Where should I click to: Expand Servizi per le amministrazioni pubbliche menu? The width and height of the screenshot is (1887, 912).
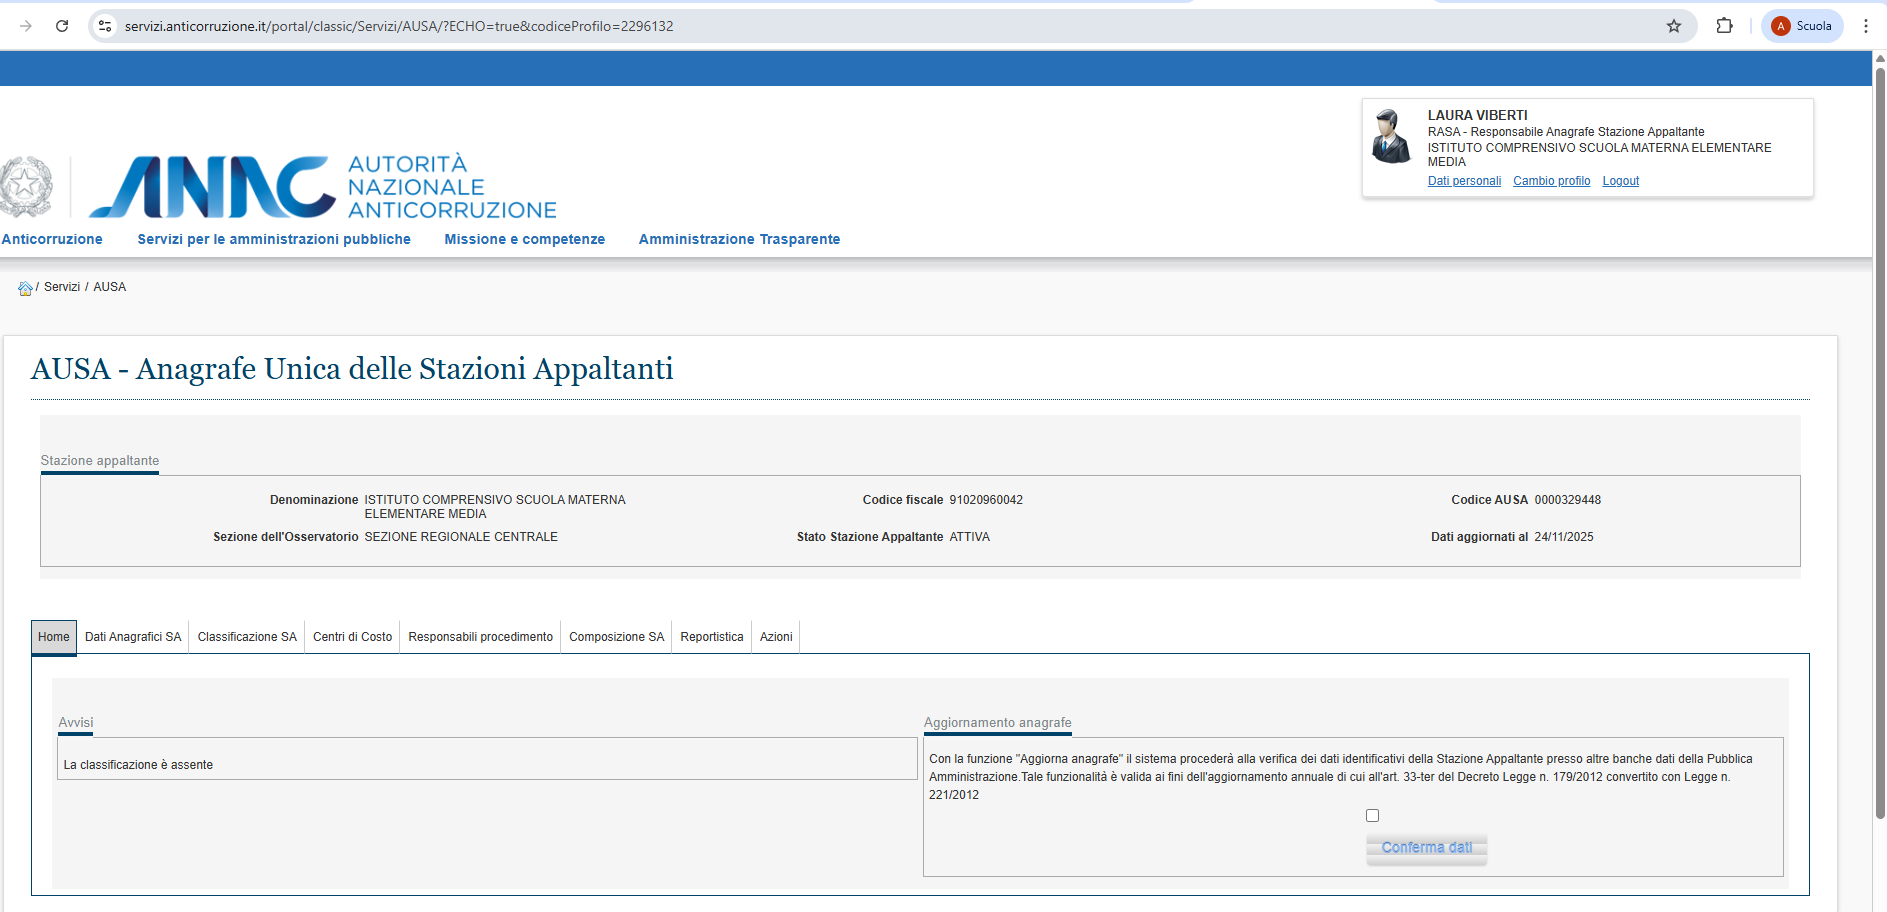(x=274, y=239)
